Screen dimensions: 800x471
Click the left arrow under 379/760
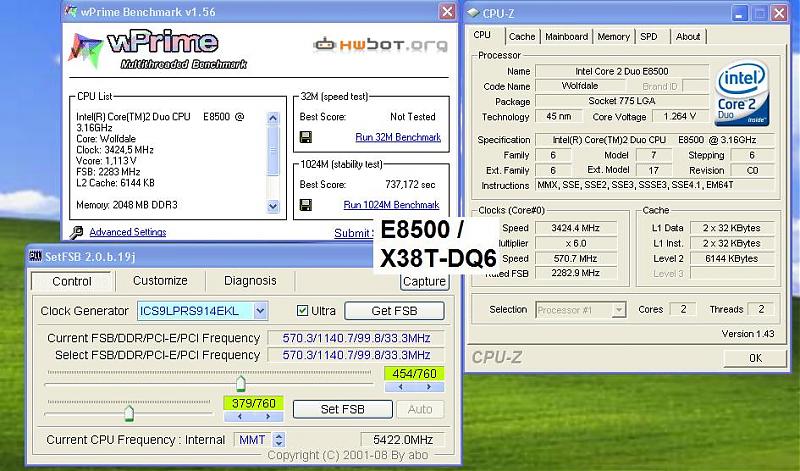click(x=240, y=416)
